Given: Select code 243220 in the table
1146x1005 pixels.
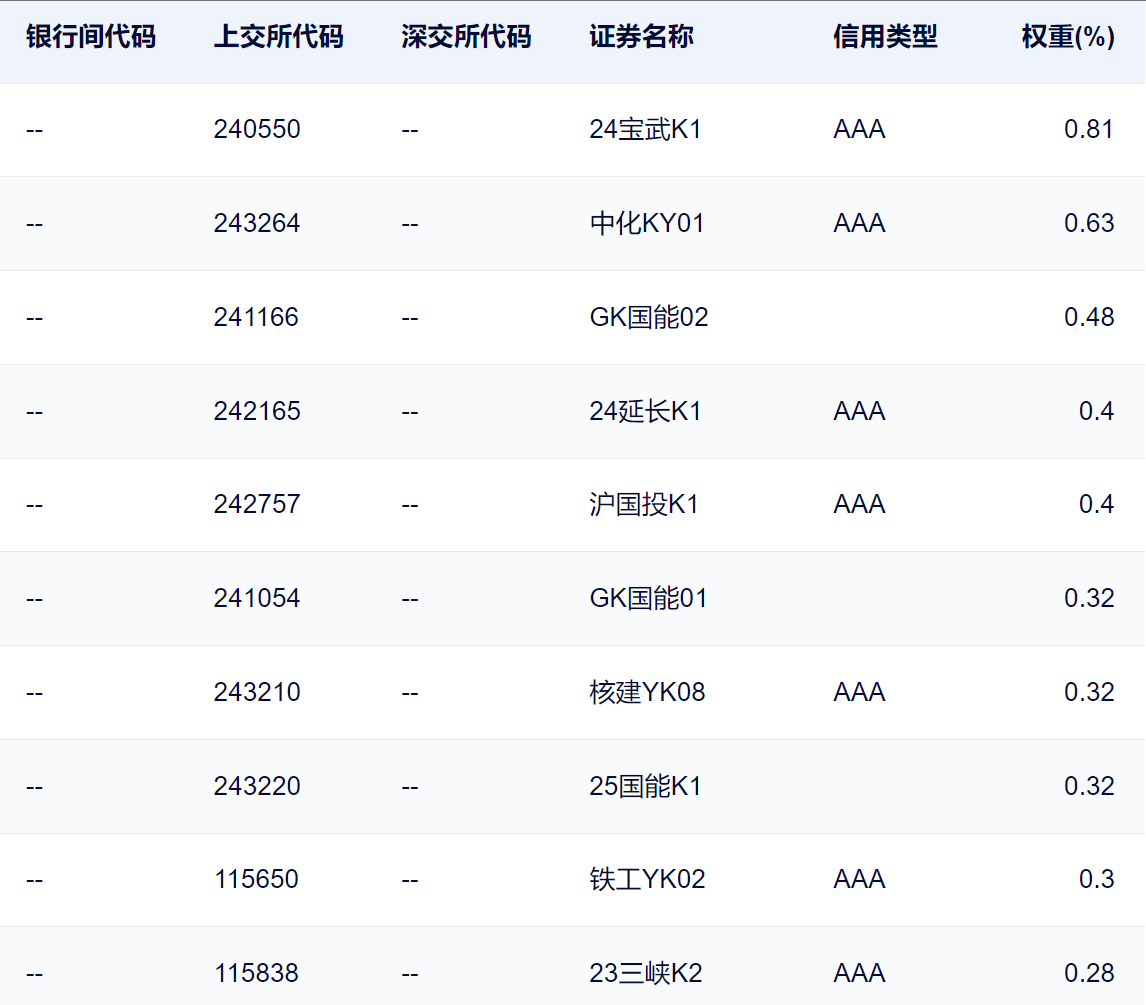Looking at the screenshot, I should click(x=257, y=786).
